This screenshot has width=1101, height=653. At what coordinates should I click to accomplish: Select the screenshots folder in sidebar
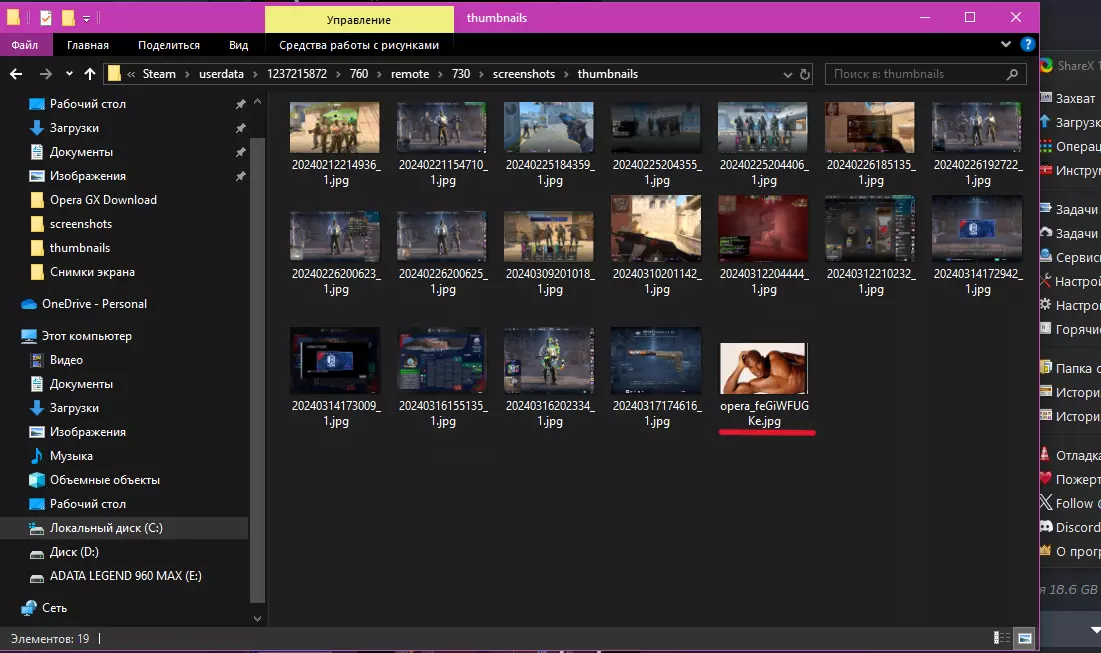[81, 224]
